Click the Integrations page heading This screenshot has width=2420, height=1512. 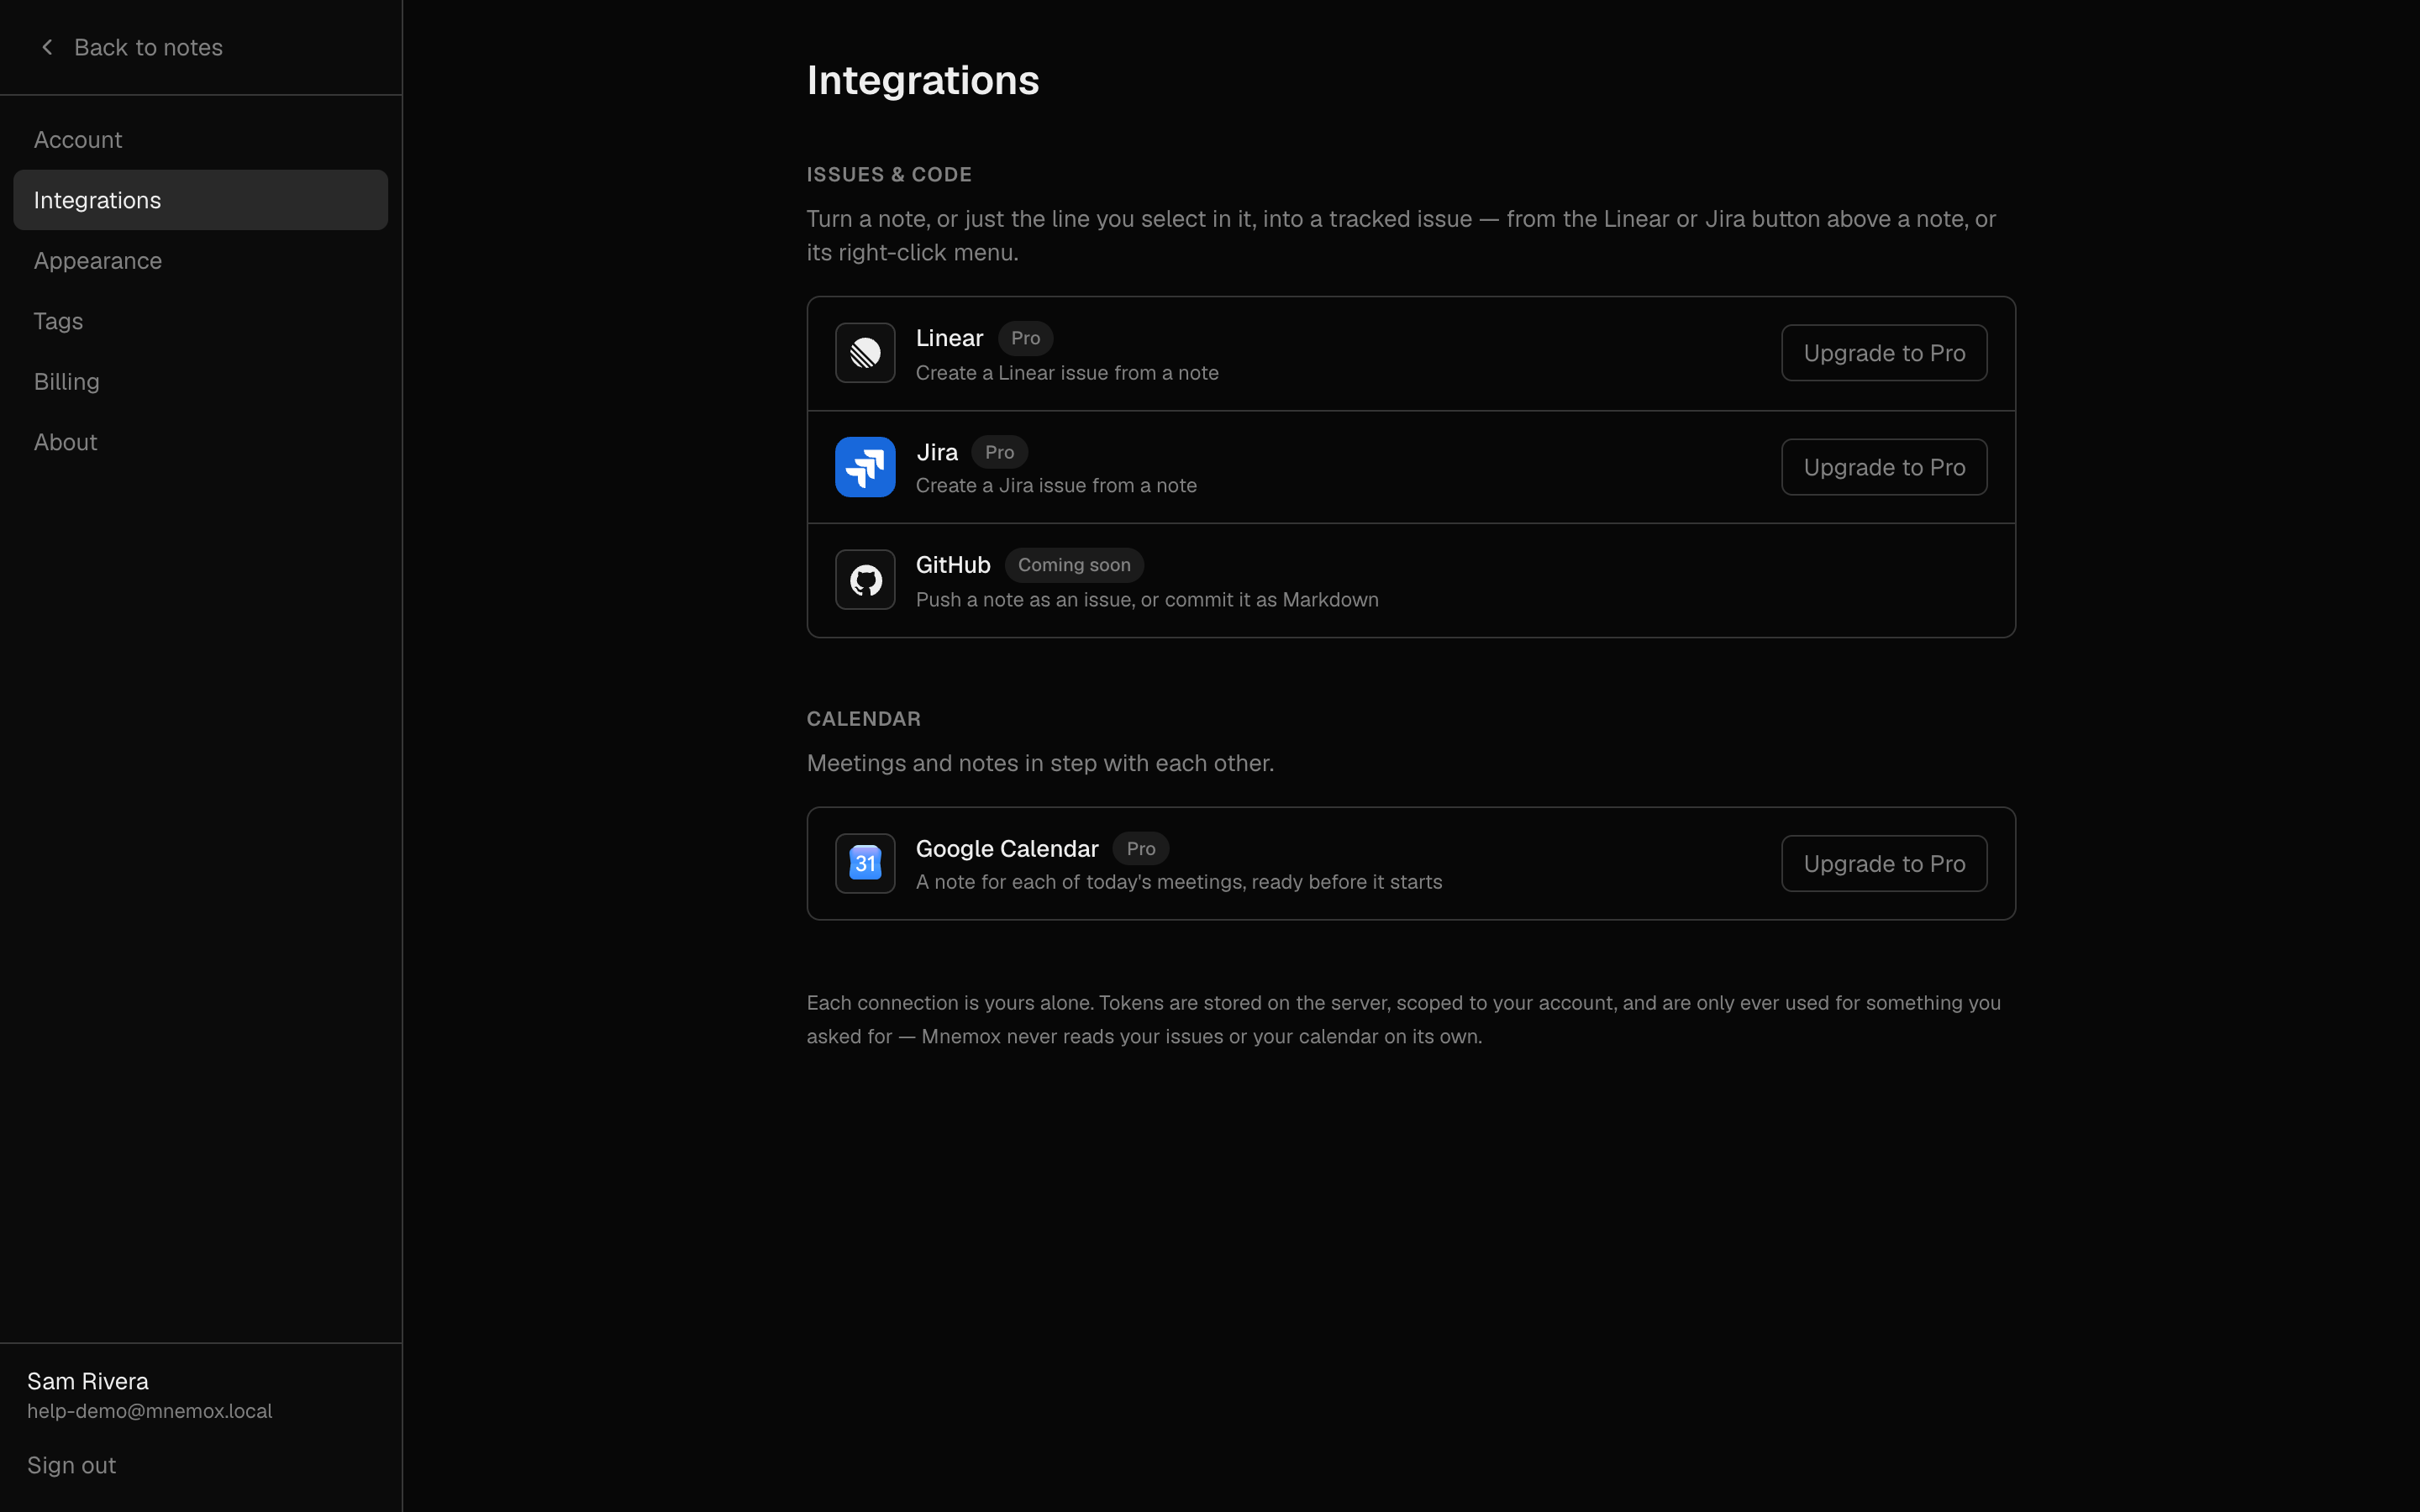[923, 80]
